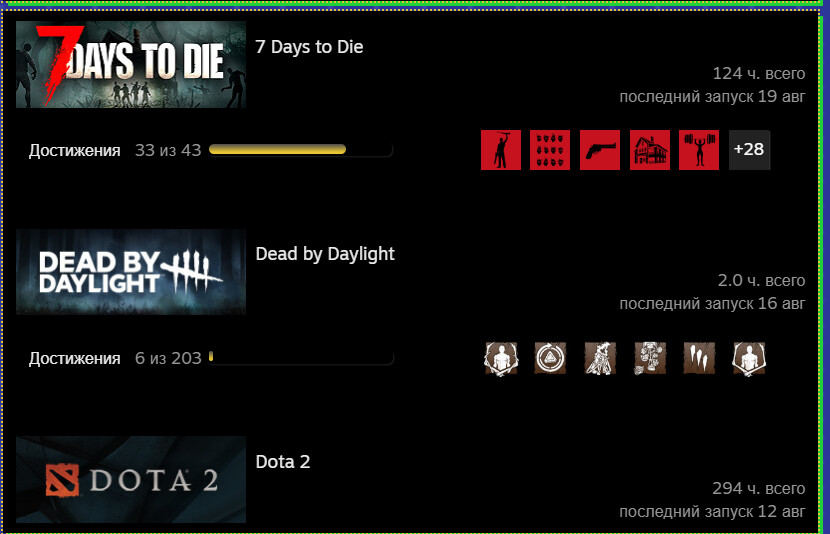Select the red house achievement icon

[x=649, y=150]
